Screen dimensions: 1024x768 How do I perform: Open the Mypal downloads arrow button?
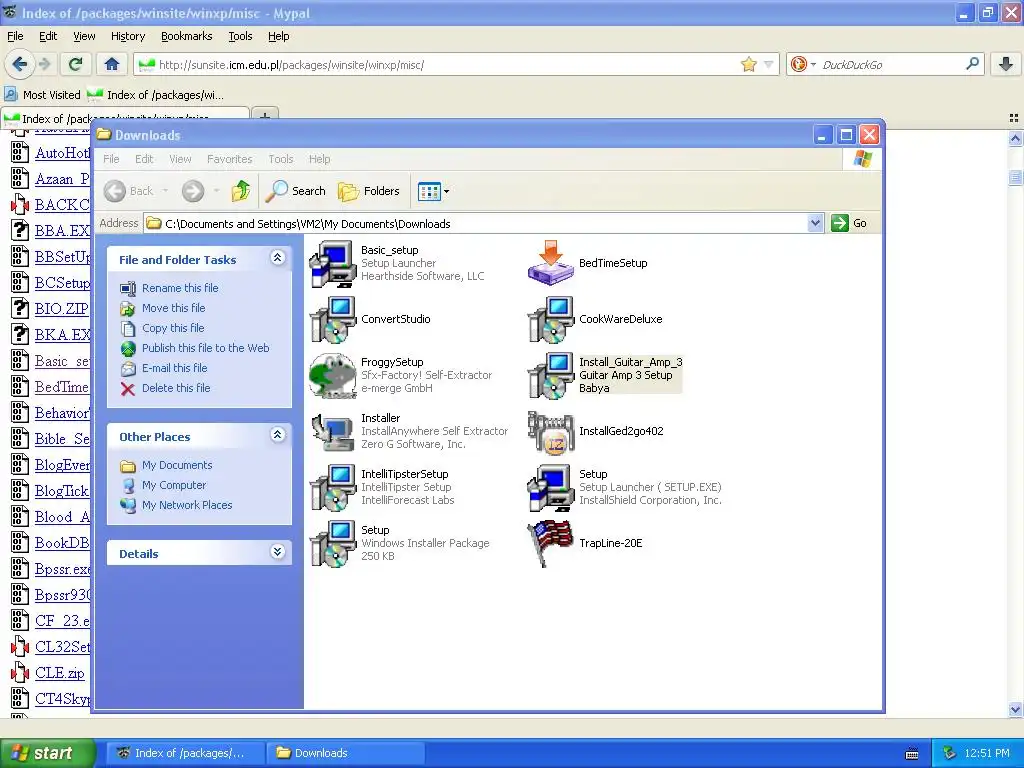point(1006,64)
